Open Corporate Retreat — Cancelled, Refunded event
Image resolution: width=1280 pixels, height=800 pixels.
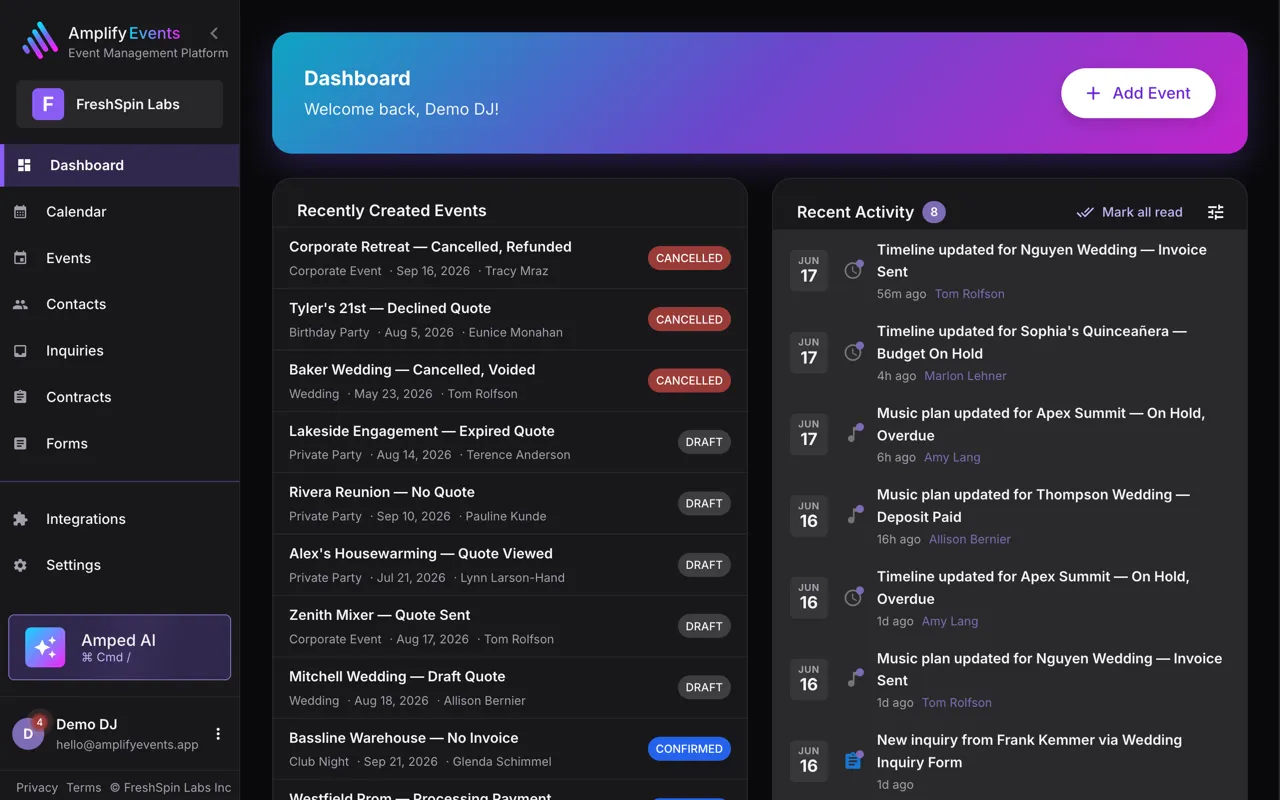click(x=510, y=258)
